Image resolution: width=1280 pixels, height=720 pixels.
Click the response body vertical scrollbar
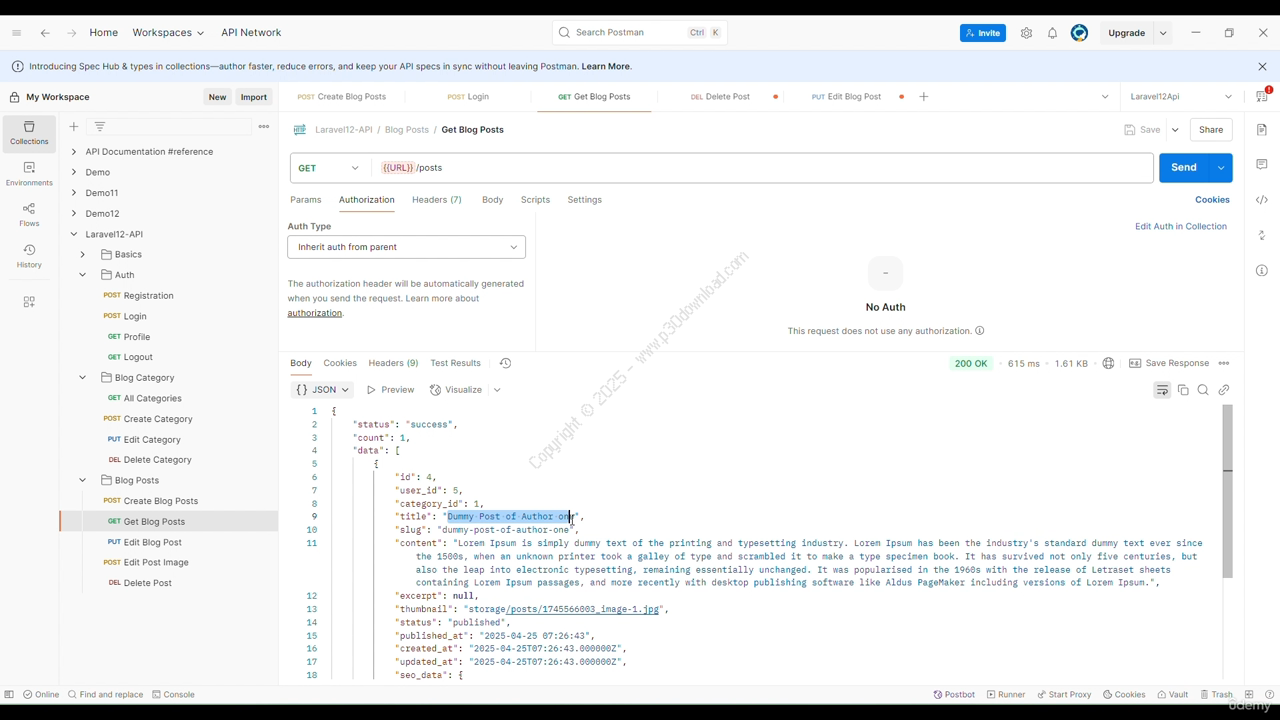click(1227, 492)
